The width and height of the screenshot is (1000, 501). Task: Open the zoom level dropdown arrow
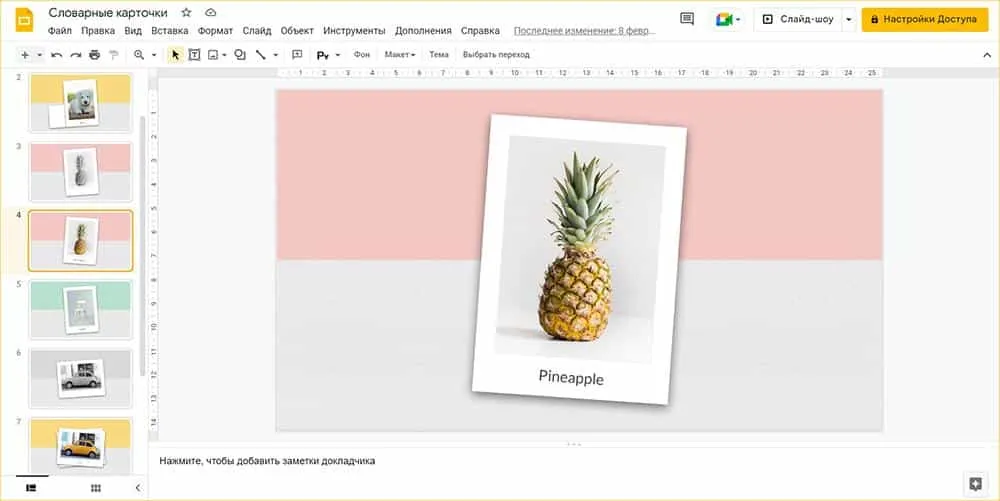(x=154, y=55)
